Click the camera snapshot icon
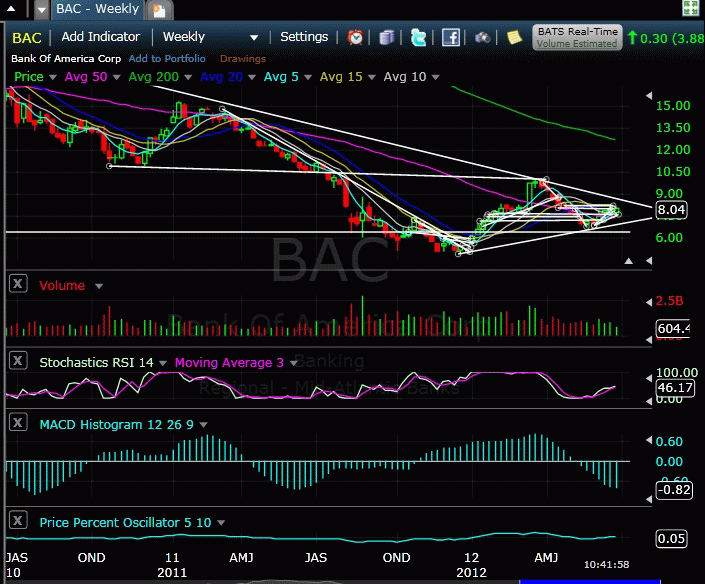The width and height of the screenshot is (705, 584). (482, 38)
